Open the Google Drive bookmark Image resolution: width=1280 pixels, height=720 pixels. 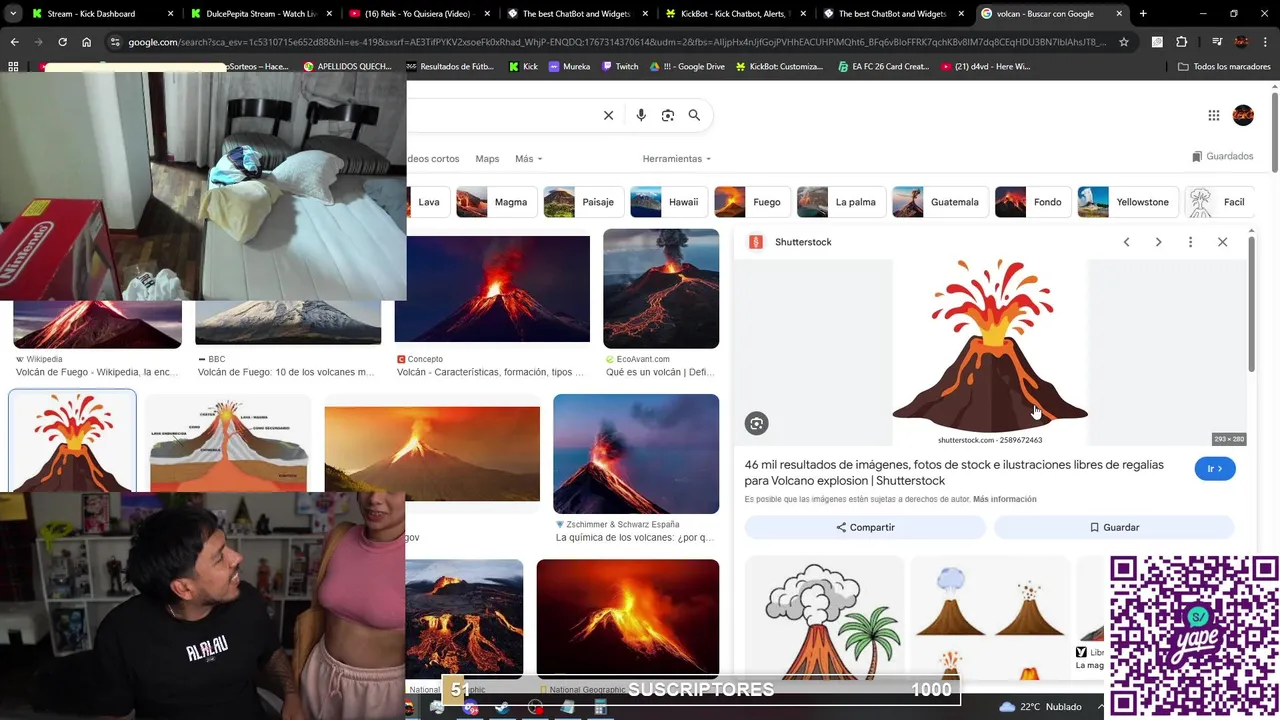(686, 66)
